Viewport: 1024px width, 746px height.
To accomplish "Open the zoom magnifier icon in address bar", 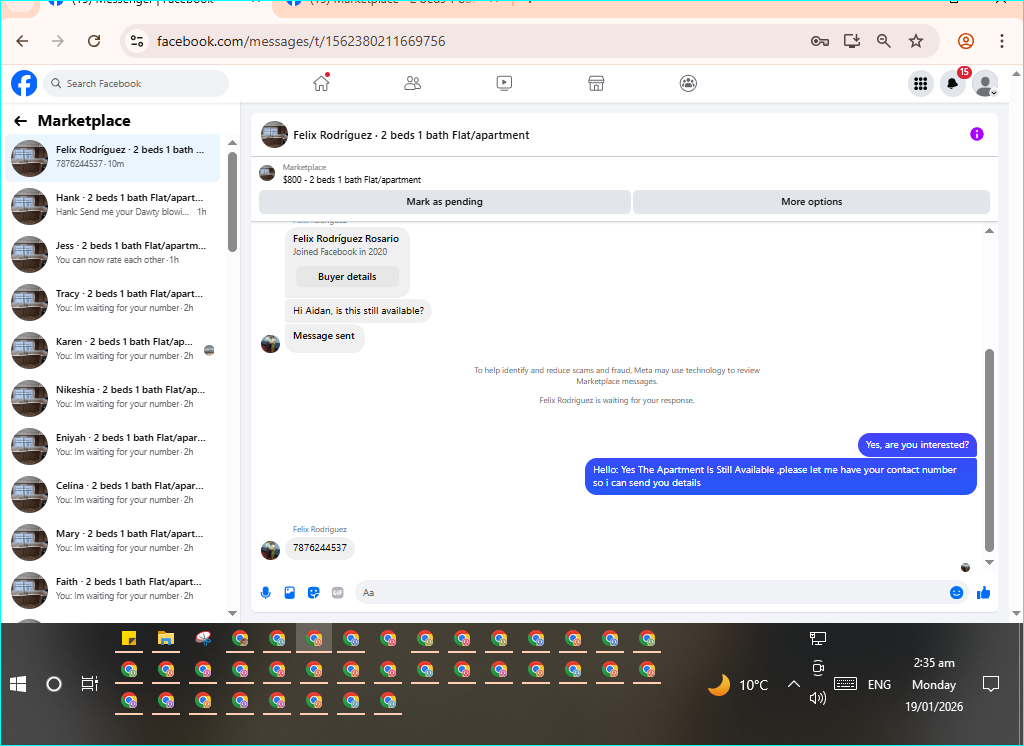I will point(884,41).
